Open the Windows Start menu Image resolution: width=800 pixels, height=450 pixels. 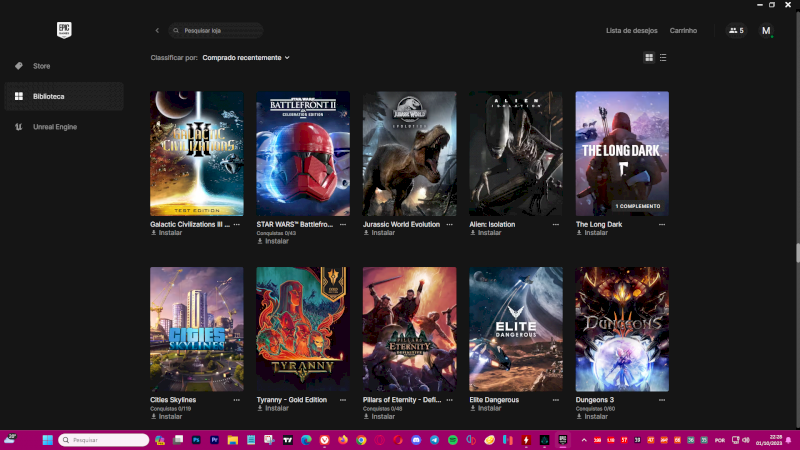coord(47,440)
